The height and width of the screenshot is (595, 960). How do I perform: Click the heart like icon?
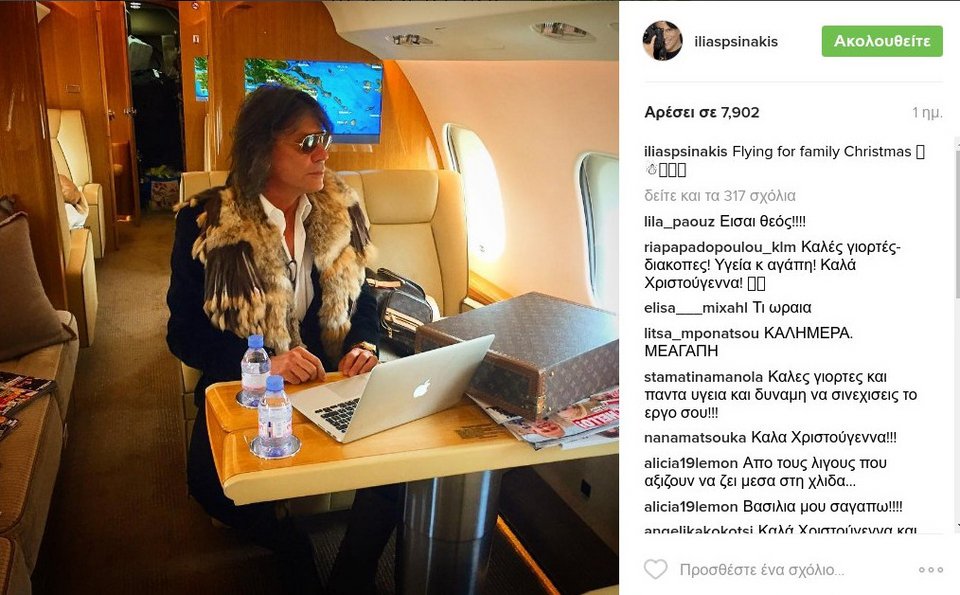[655, 569]
